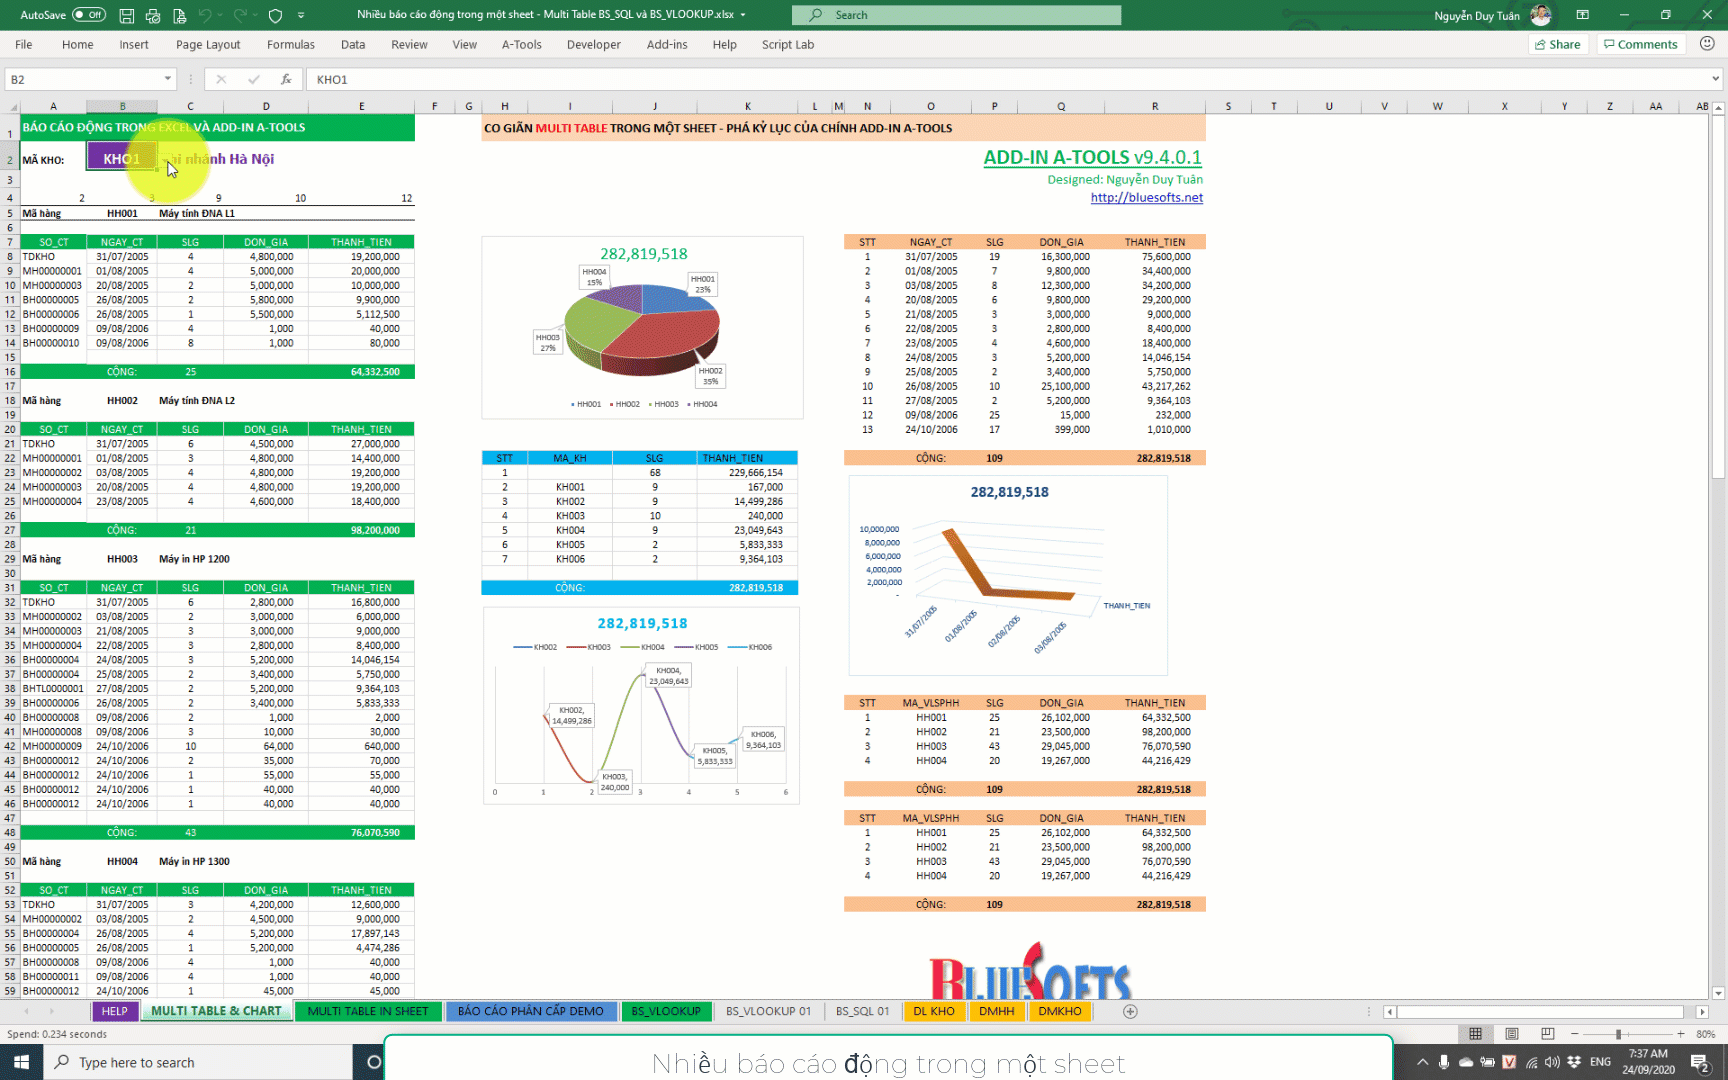Toggle AutoSave switch on

(x=89, y=15)
